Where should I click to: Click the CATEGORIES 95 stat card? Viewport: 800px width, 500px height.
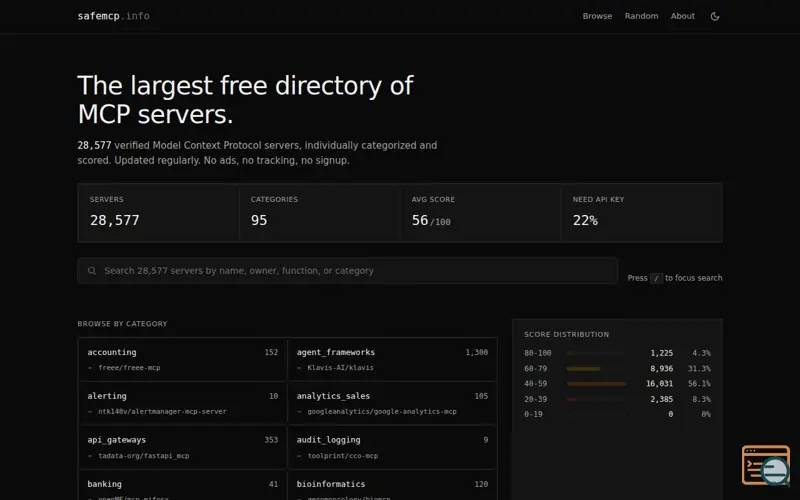(319, 213)
